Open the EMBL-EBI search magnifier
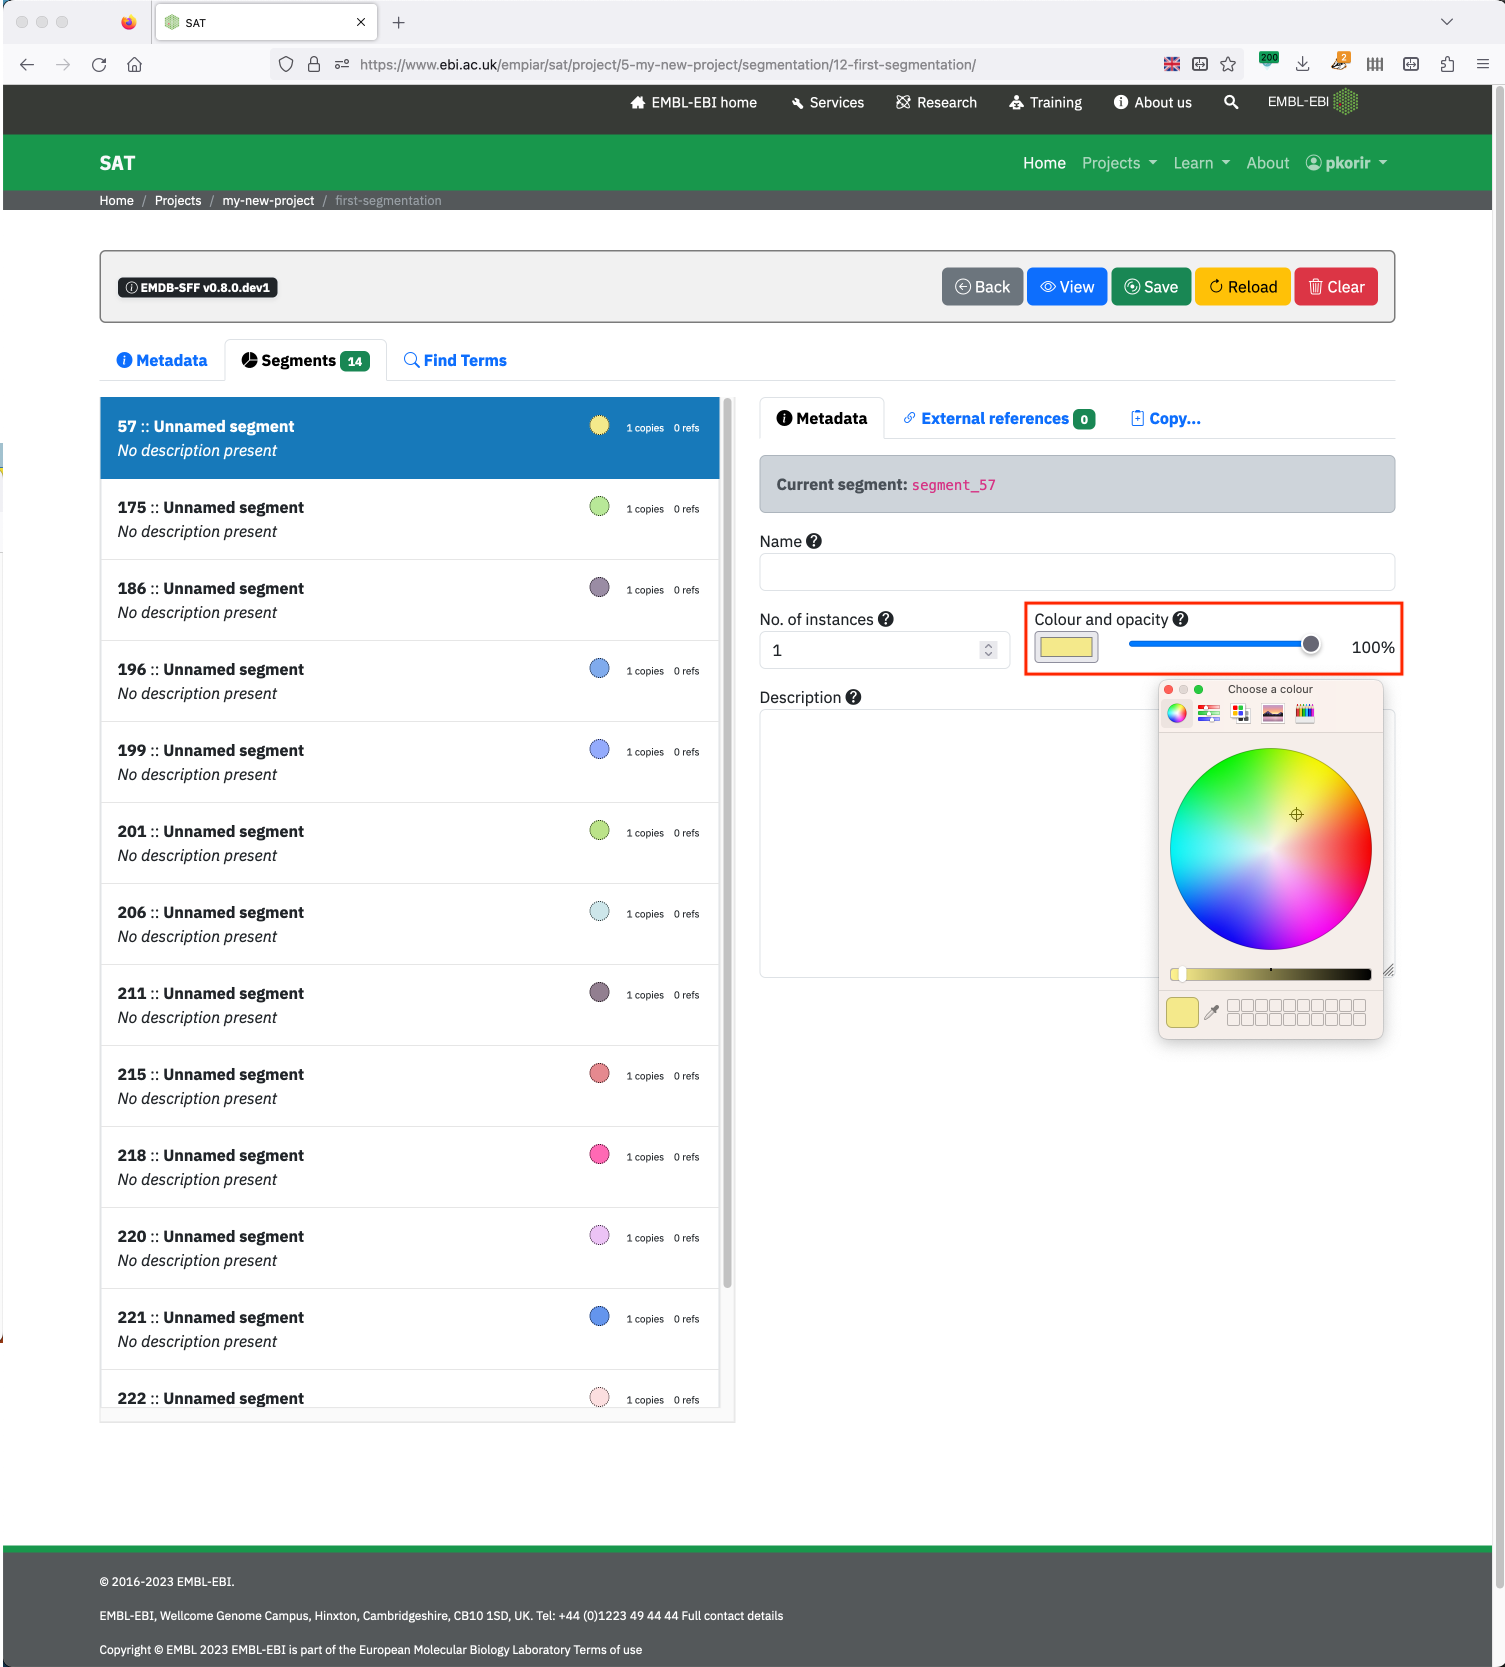Viewport: 1505px width, 1667px height. coord(1231,102)
